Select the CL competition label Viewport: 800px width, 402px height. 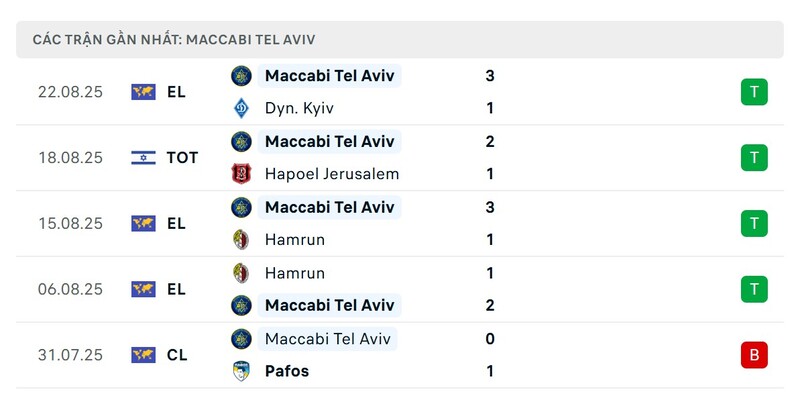[x=177, y=355]
